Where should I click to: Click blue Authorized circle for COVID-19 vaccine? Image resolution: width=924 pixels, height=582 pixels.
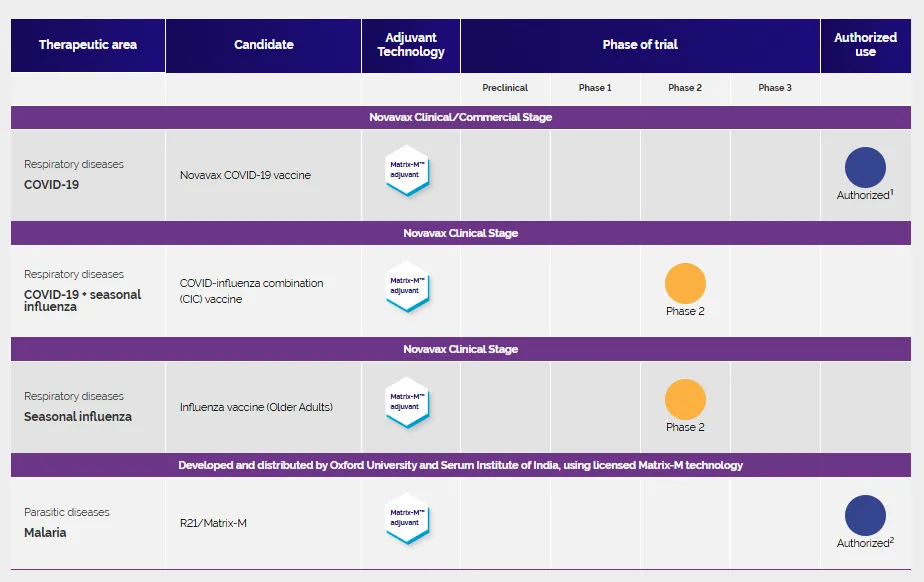(865, 168)
